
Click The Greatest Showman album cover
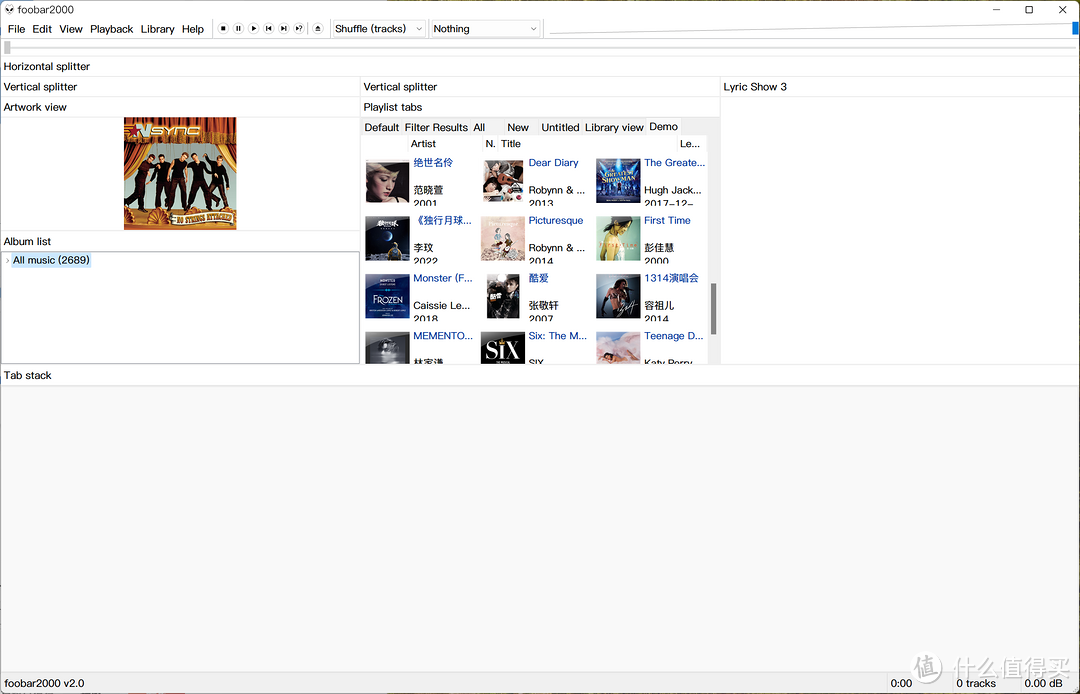(618, 181)
